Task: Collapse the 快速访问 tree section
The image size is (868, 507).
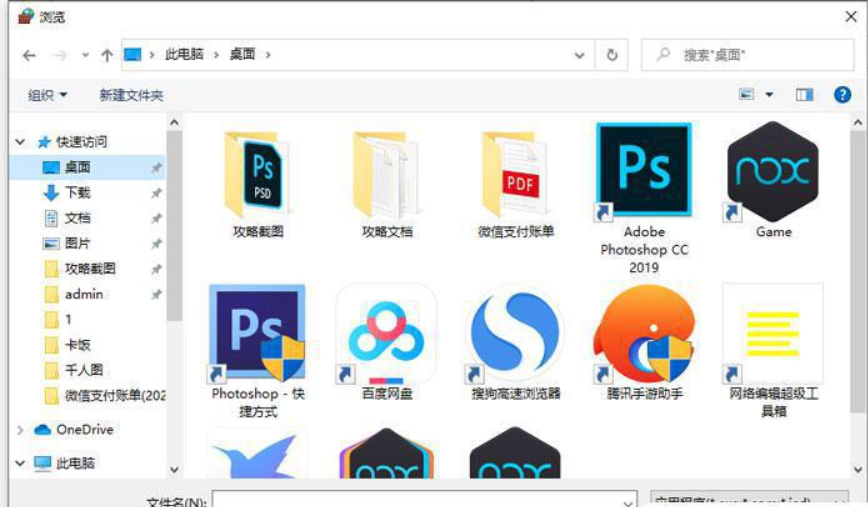Action: [20, 142]
